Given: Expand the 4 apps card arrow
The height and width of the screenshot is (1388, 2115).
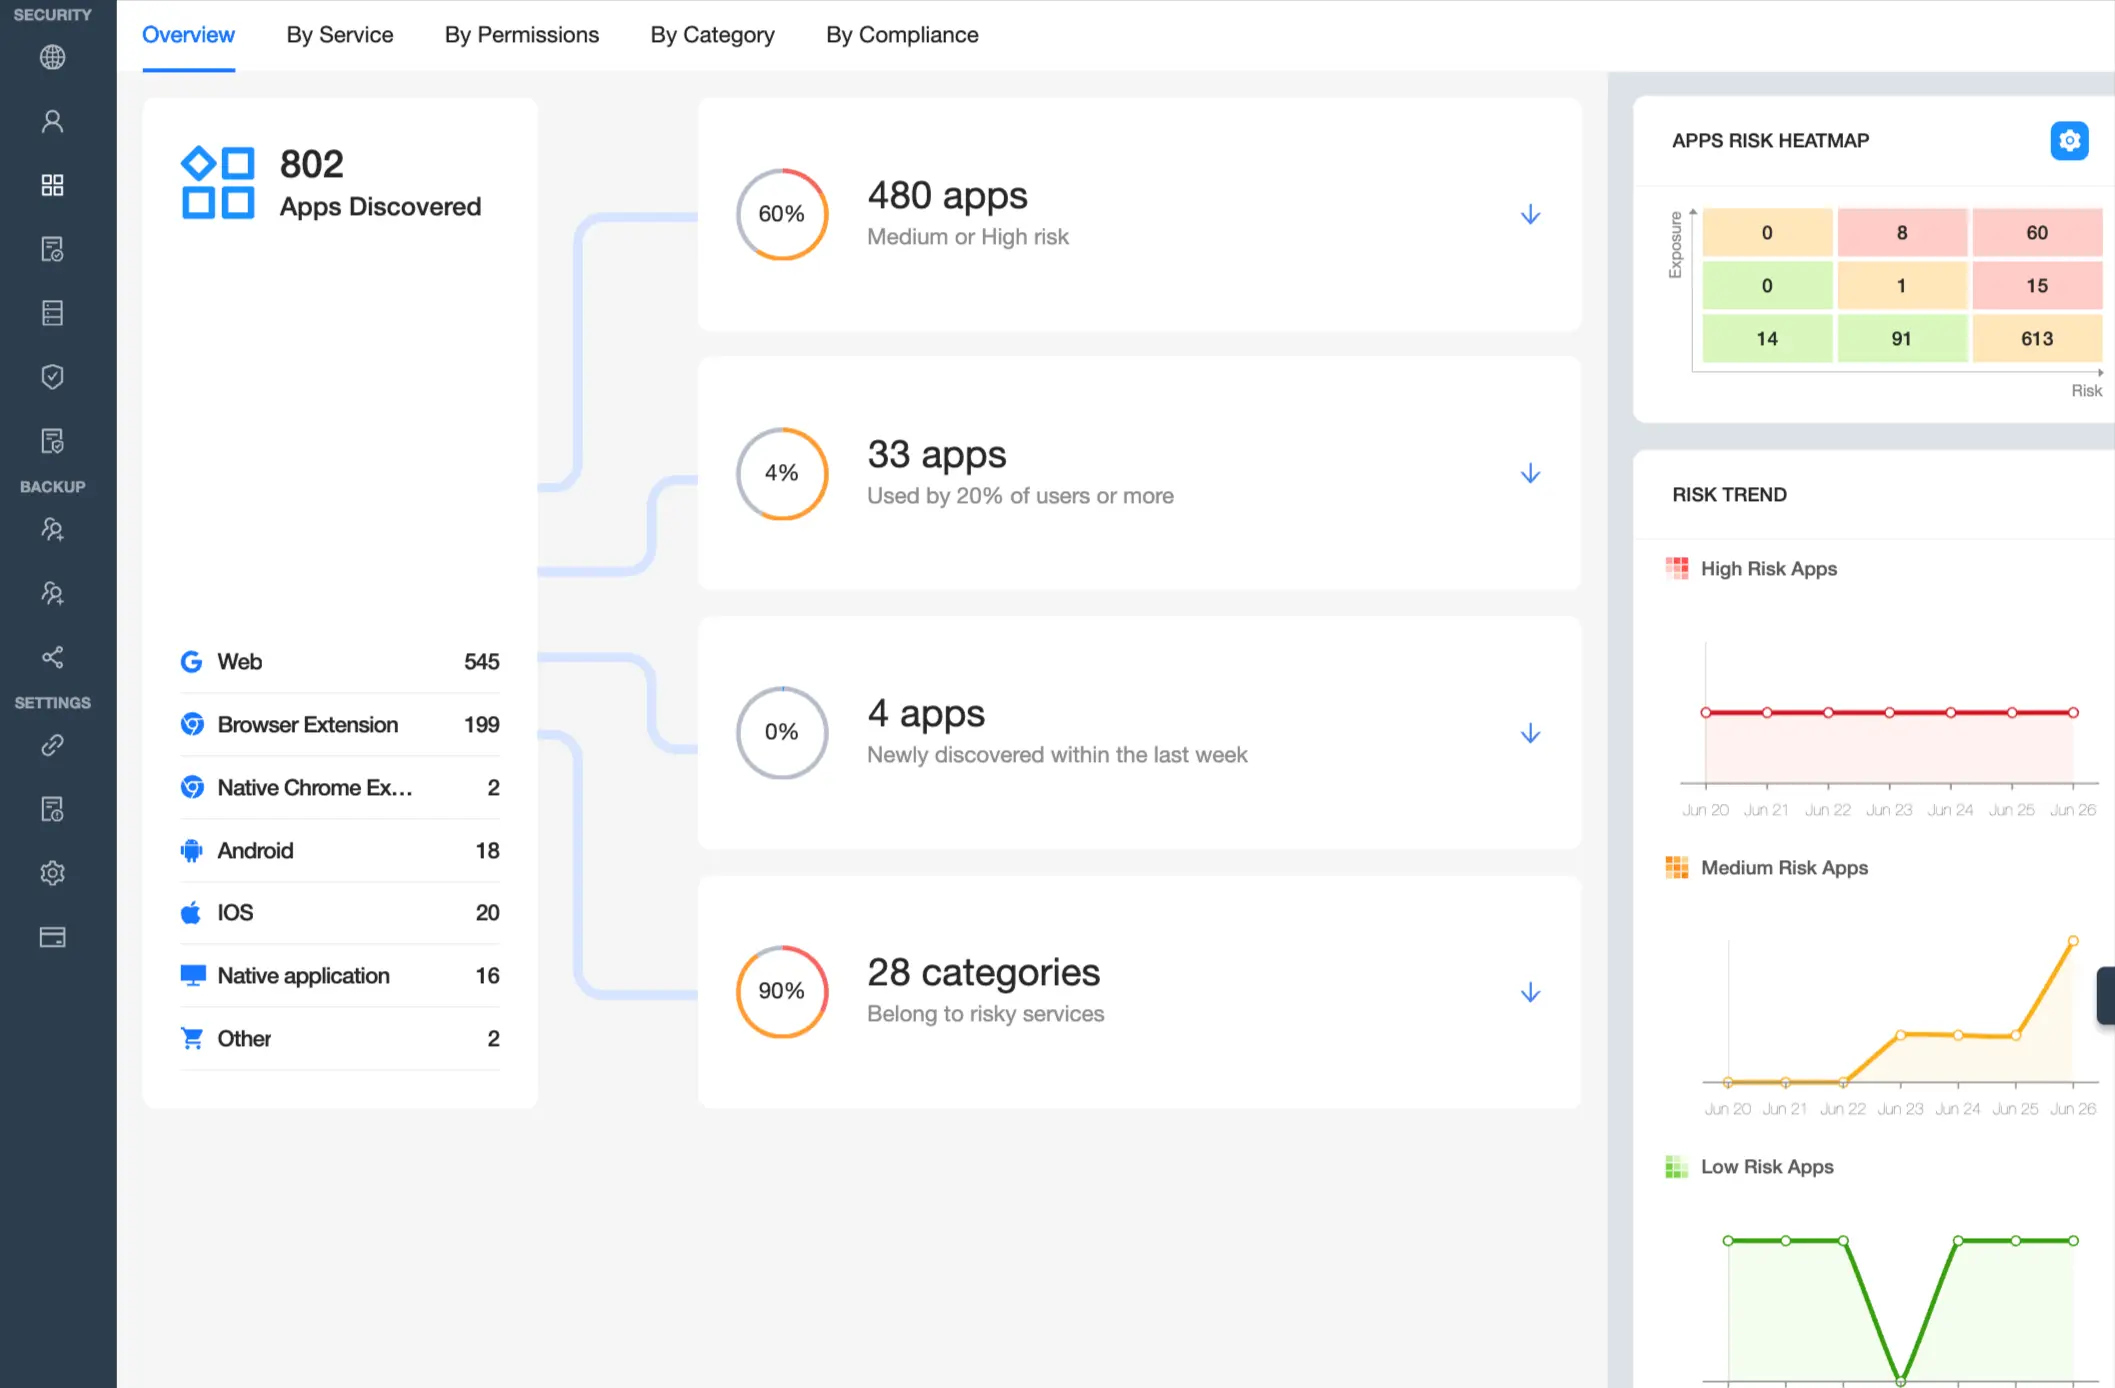Looking at the screenshot, I should (x=1530, y=733).
